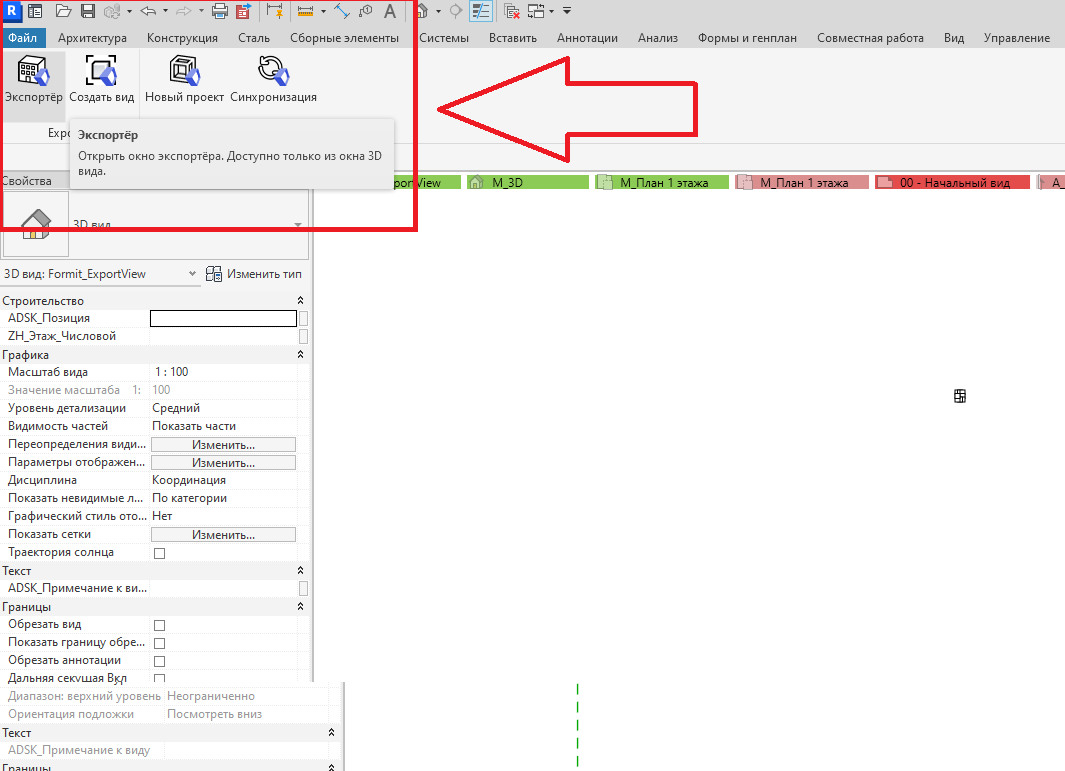Click the Switch Windows icon
Viewport: 1065px width, 771px height.
537,11
